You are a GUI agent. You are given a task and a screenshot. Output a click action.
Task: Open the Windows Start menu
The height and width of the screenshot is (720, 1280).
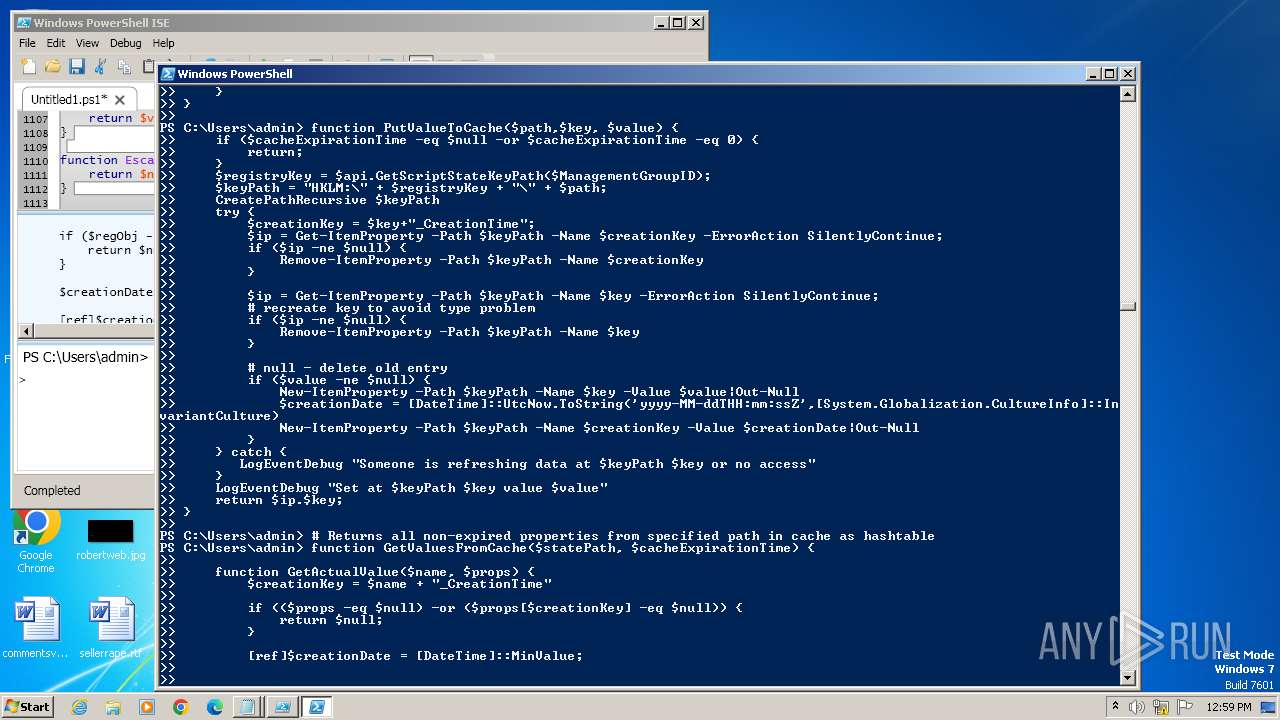(x=27, y=706)
